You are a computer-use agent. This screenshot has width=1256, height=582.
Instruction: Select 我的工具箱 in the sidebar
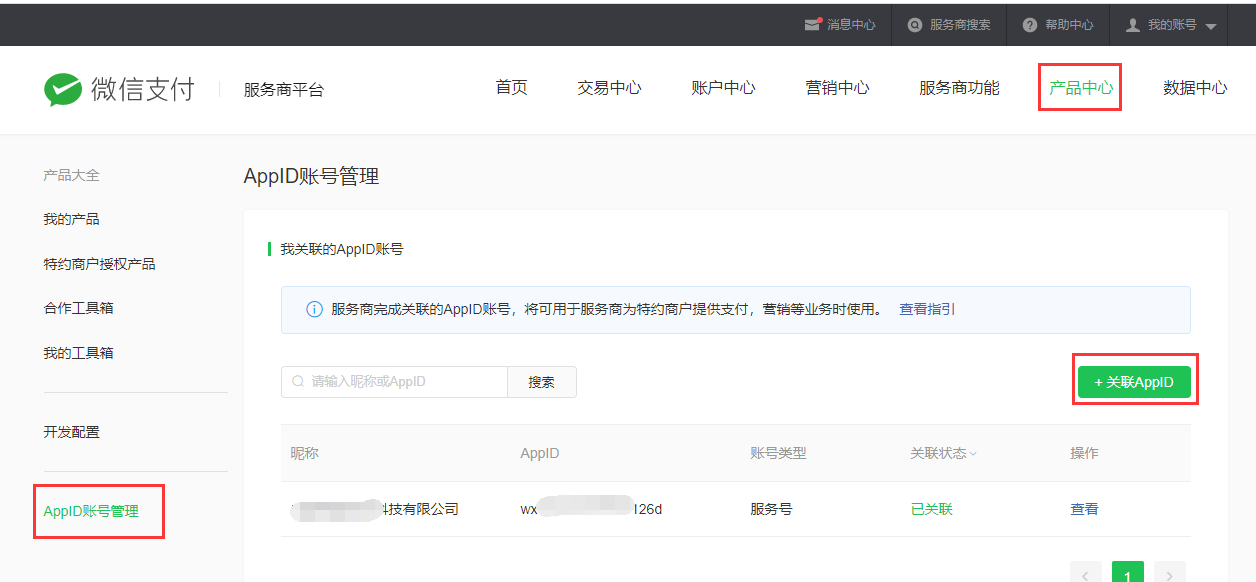click(78, 353)
